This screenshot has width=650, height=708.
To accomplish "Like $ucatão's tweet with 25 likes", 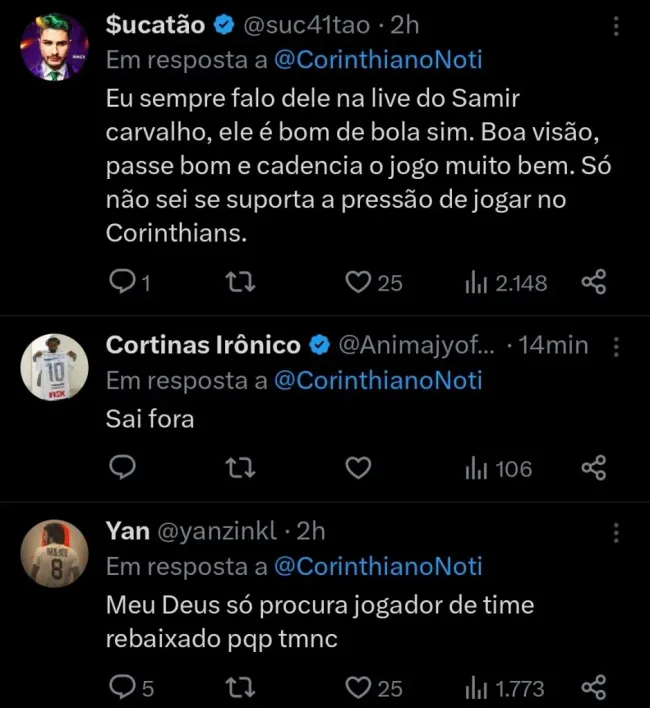I will coord(358,283).
